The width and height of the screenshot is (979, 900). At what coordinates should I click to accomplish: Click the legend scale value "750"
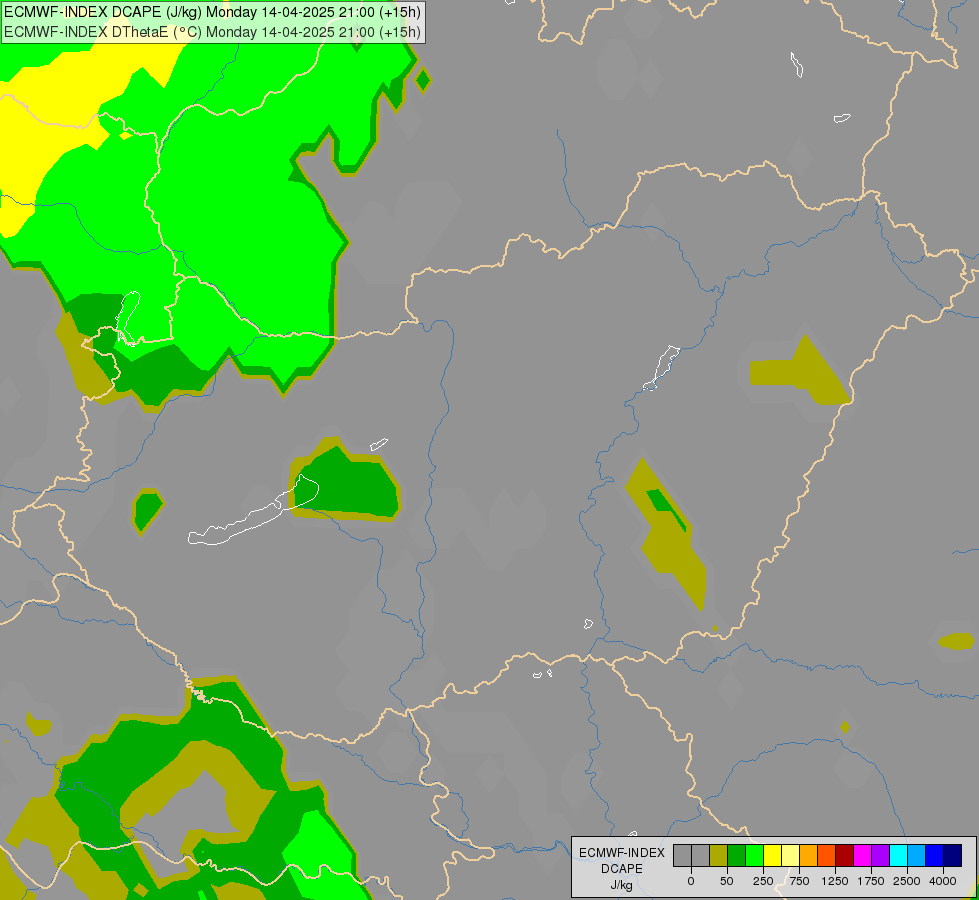click(799, 881)
